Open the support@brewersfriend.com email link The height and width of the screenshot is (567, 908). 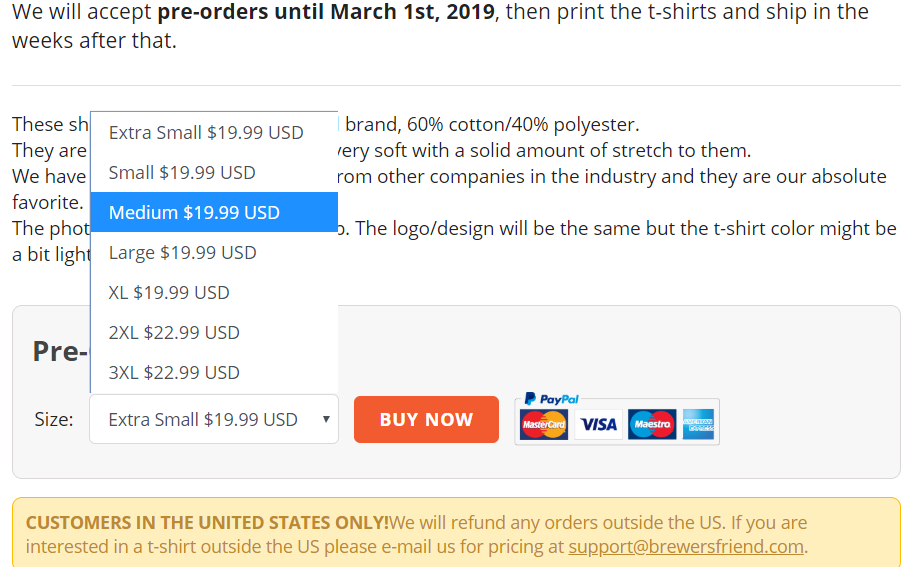click(686, 546)
